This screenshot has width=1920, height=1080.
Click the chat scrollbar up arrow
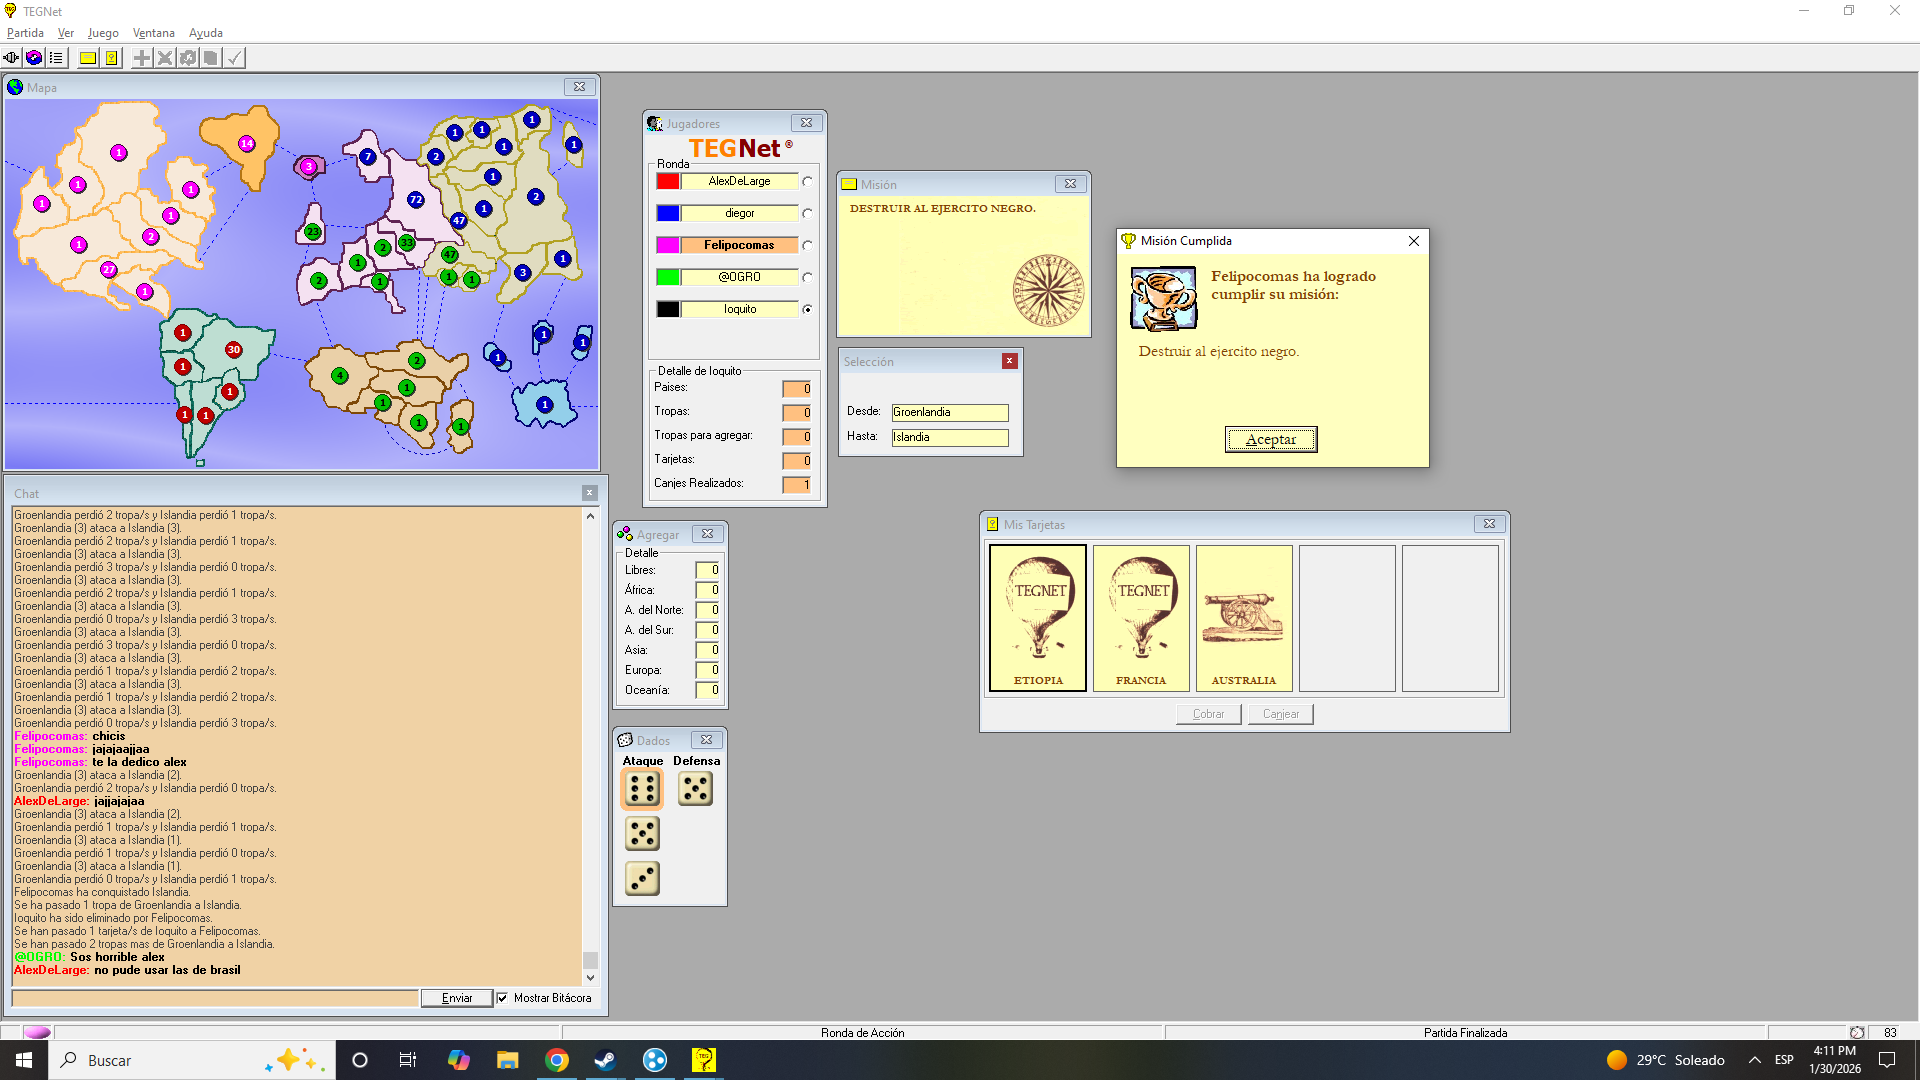590,516
